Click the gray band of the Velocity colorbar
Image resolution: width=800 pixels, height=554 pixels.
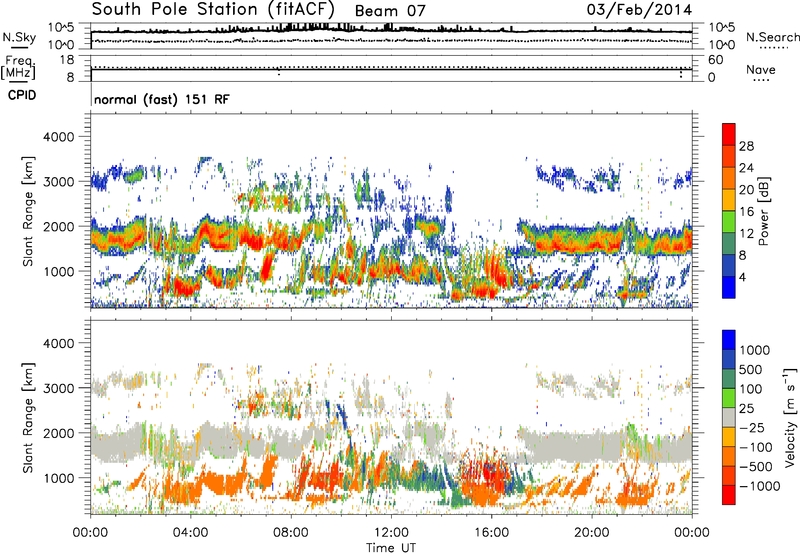click(729, 417)
